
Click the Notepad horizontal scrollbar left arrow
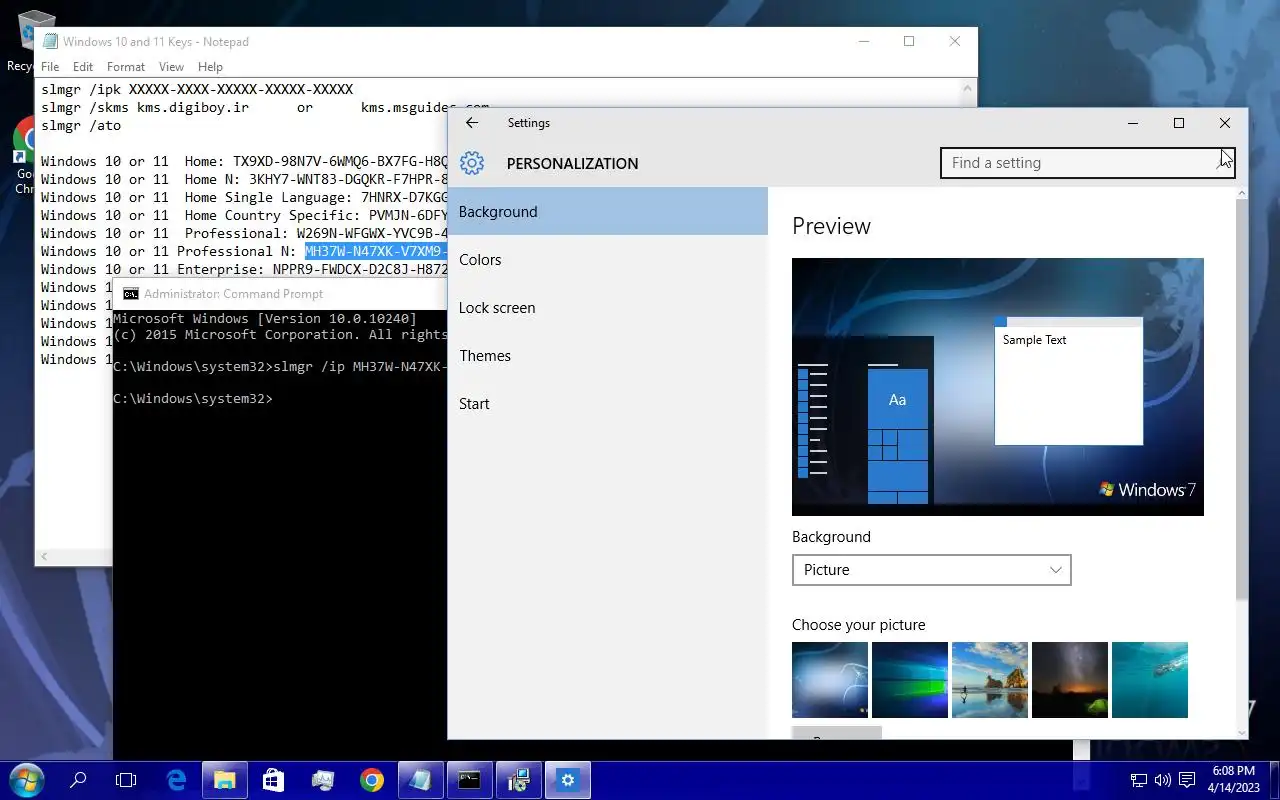43,556
